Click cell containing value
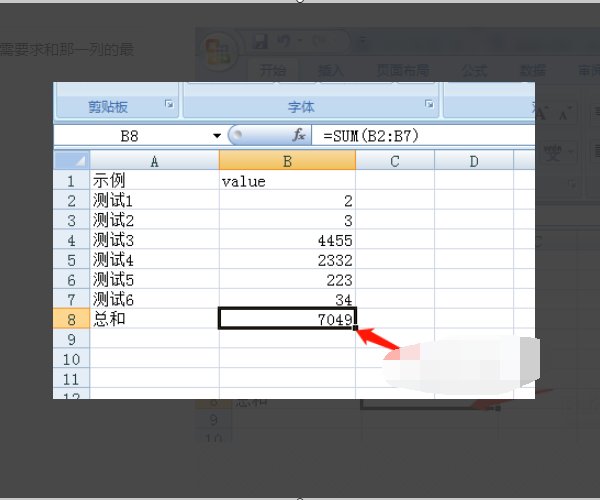The image size is (600, 500). click(287, 181)
